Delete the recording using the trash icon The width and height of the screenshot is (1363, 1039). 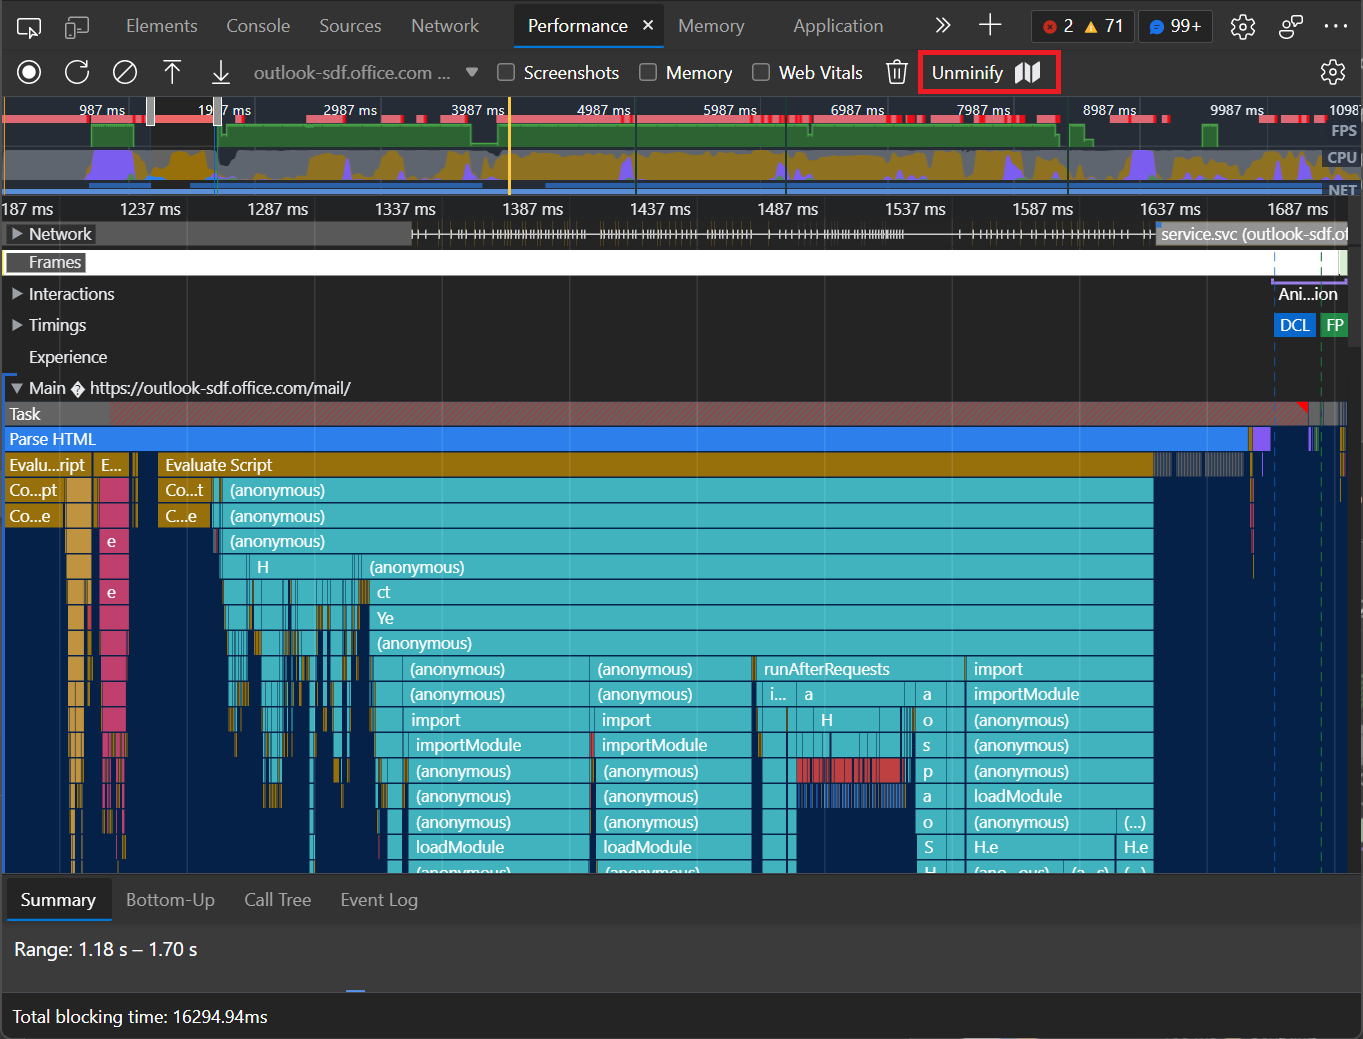pos(897,71)
